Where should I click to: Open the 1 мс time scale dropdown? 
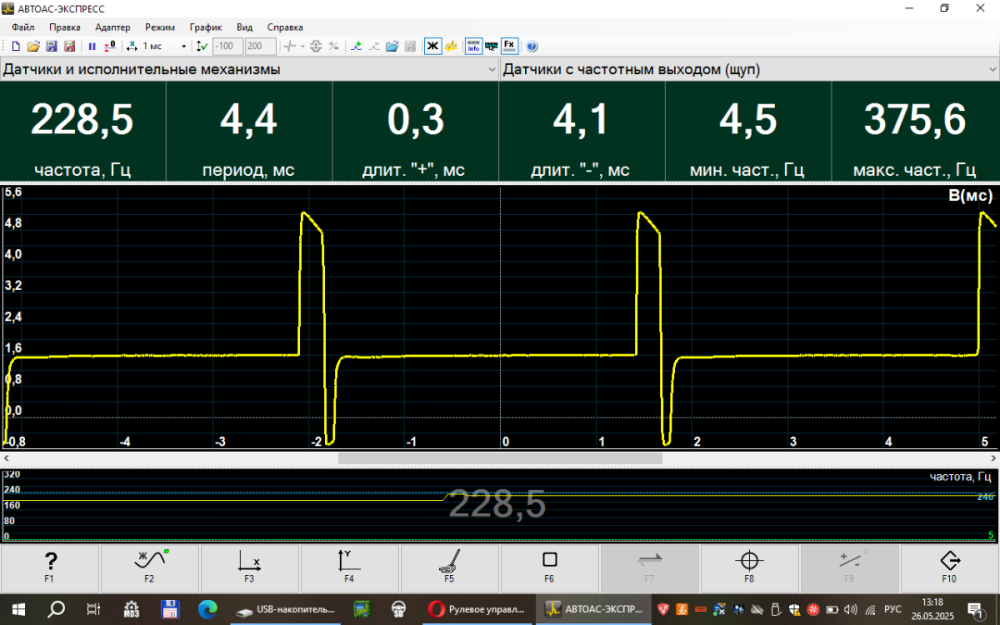tap(184, 46)
